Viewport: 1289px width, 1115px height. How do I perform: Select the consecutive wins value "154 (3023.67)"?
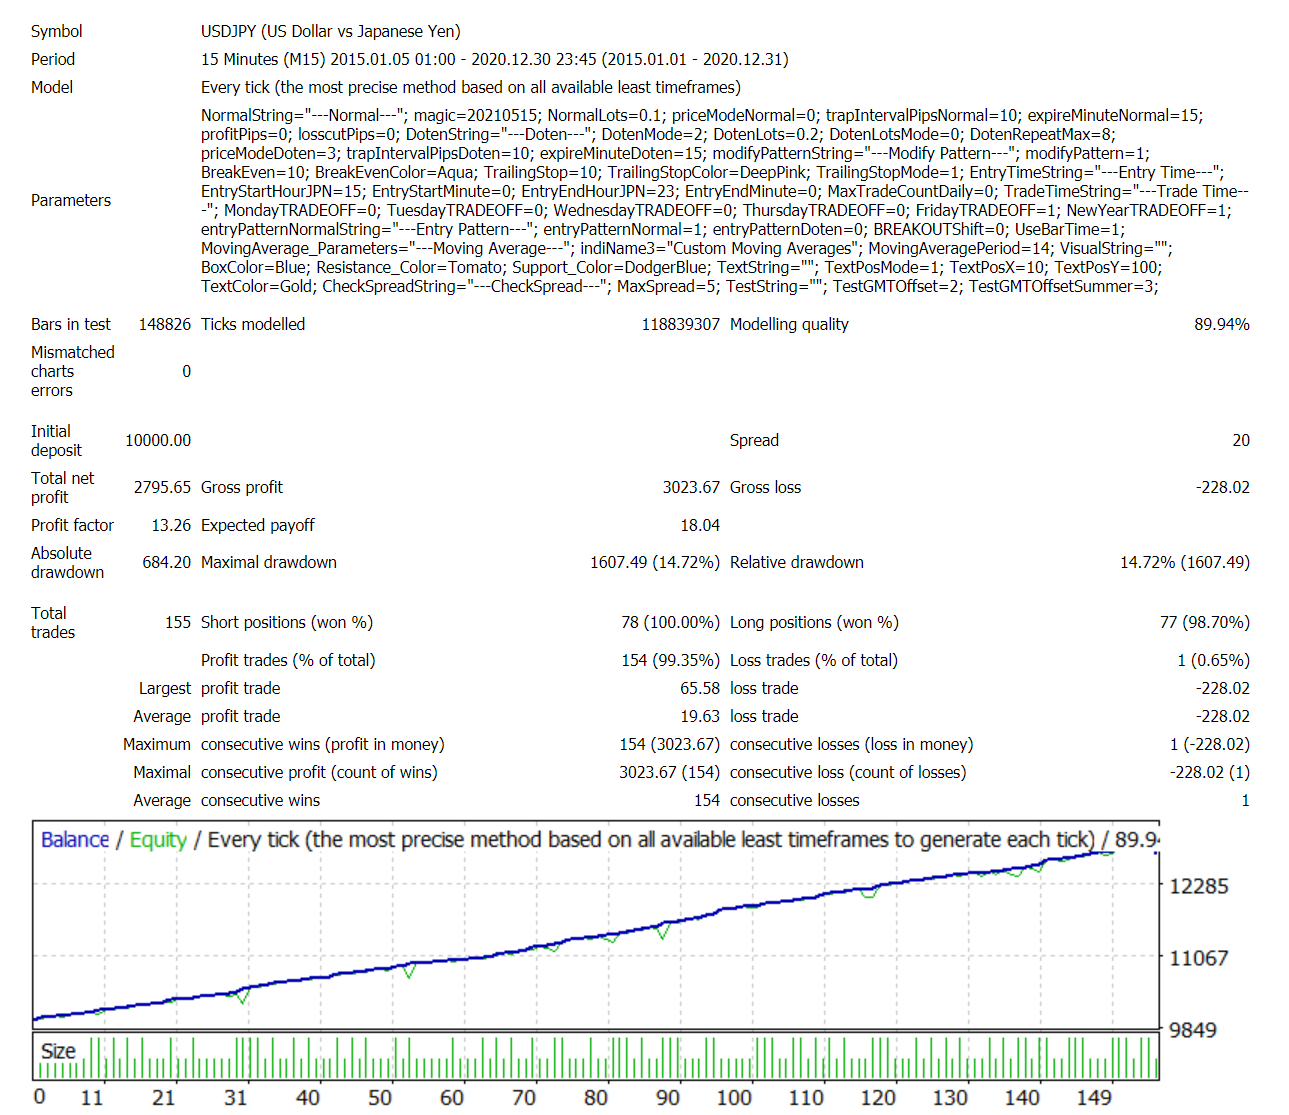pos(670,745)
